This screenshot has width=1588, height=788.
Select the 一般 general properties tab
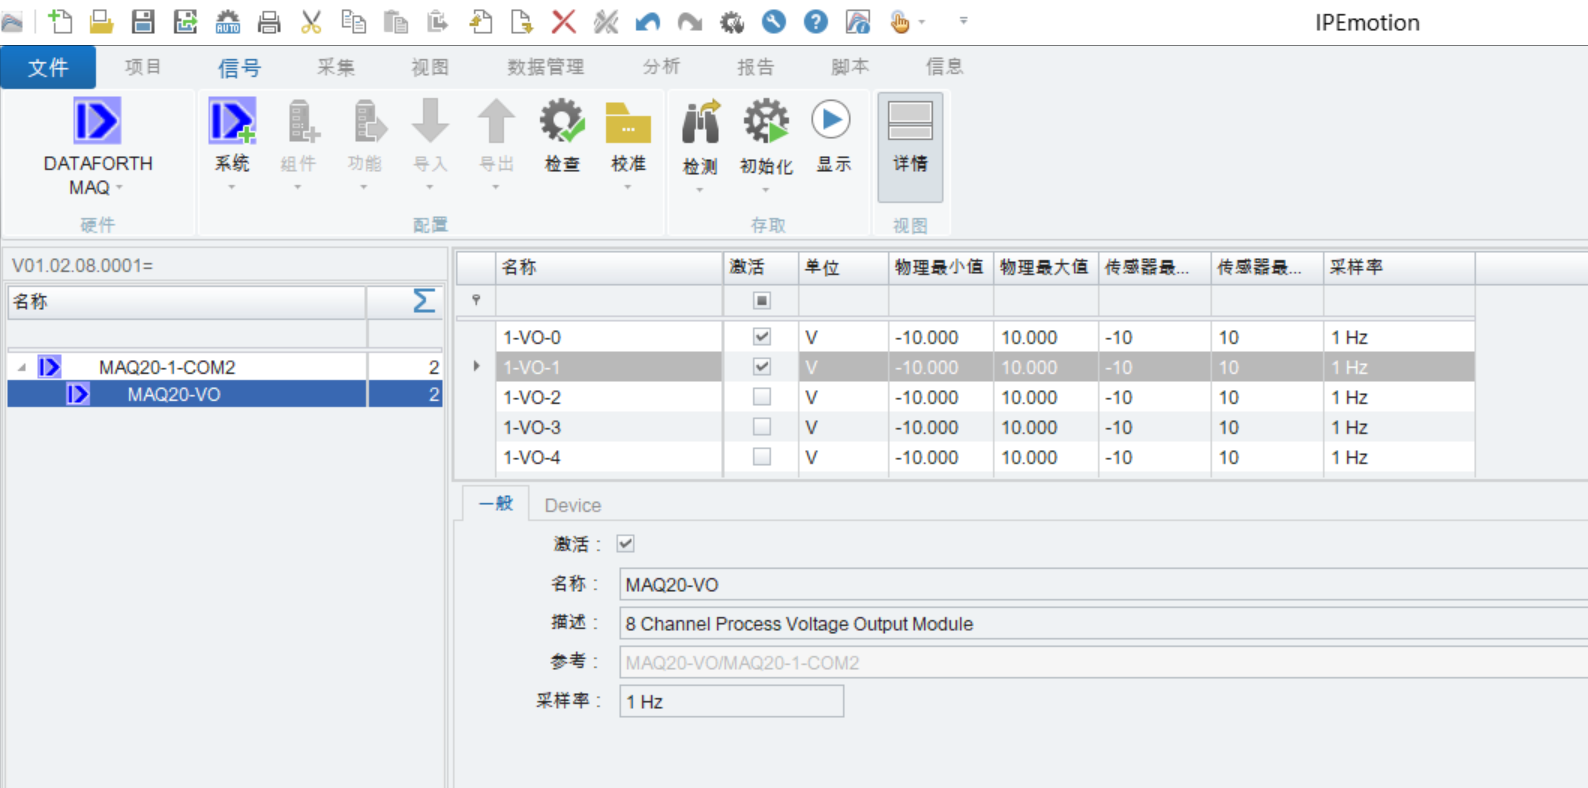495,503
